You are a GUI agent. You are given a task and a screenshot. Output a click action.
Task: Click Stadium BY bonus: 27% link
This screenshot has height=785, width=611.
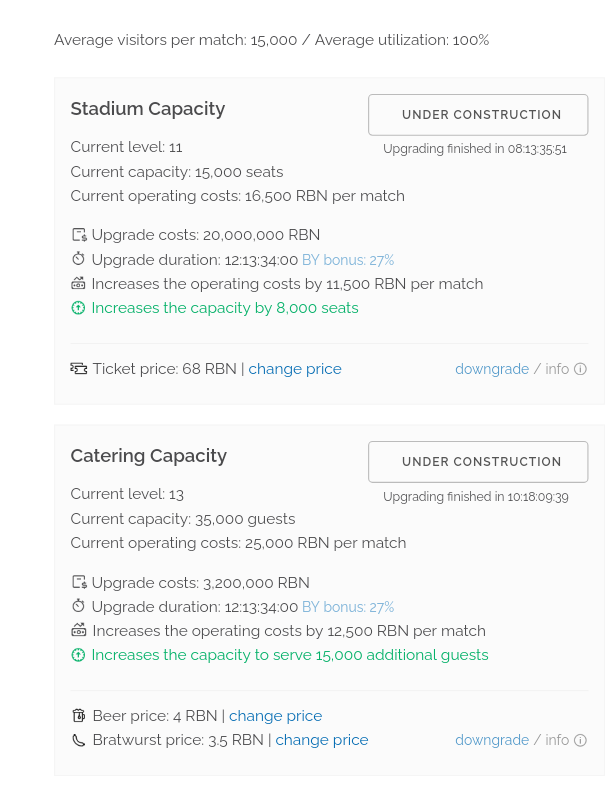pyautogui.click(x=348, y=260)
